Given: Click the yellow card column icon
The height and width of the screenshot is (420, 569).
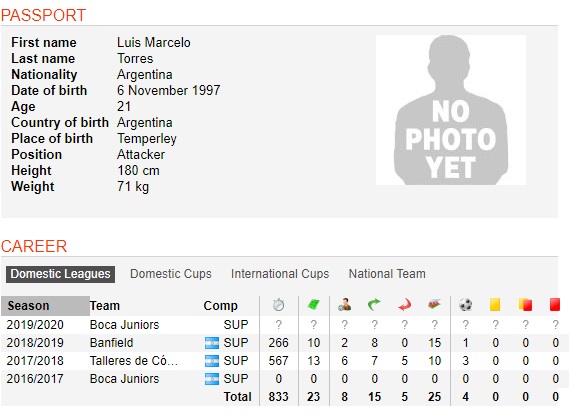Looking at the screenshot, I should coord(495,305).
